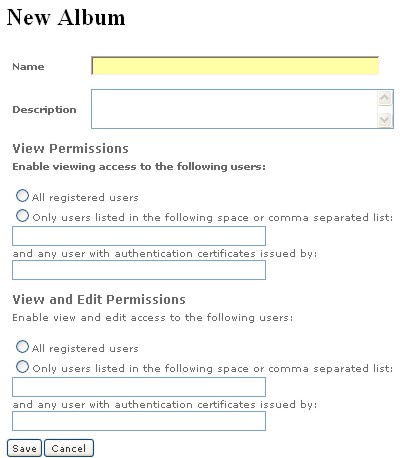Click the View Permissions section heading
This screenshot has width=406, height=458.
click(70, 149)
